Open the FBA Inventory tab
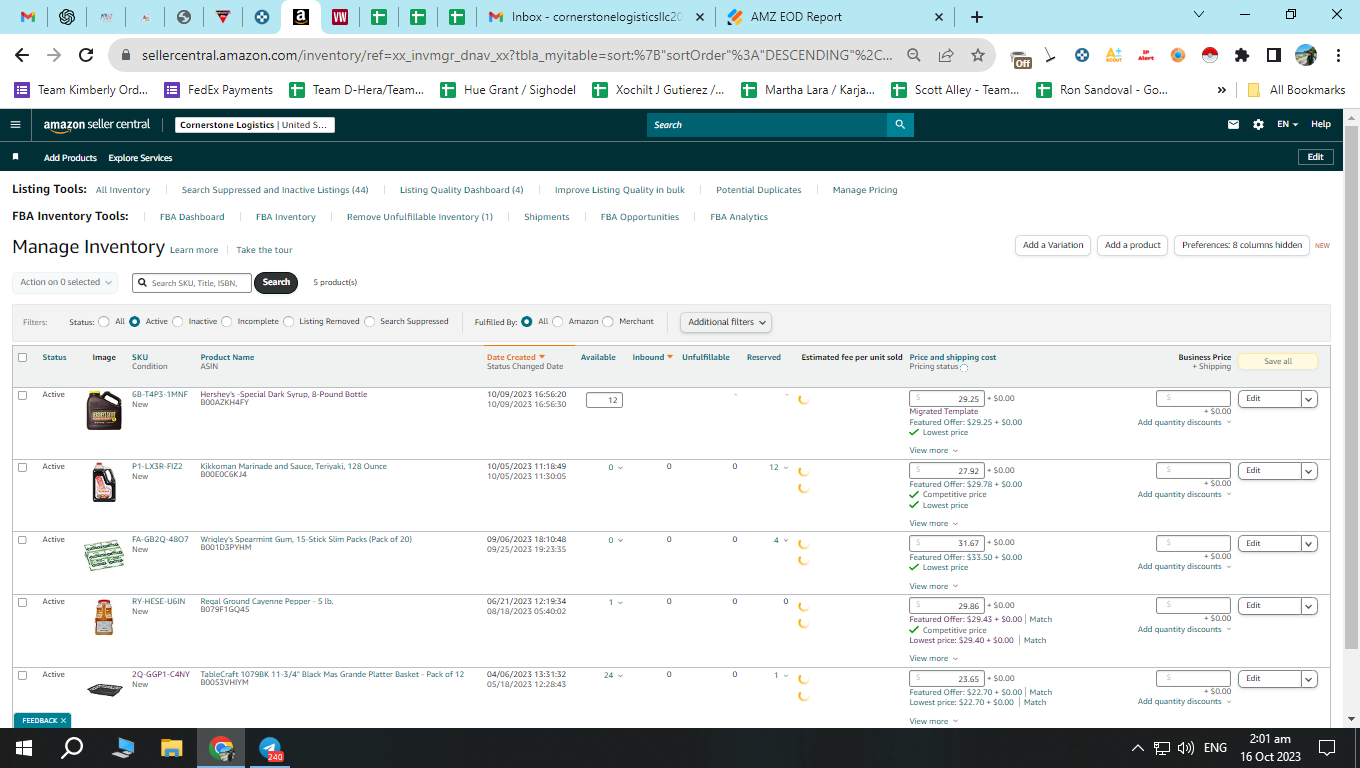Screen dimensions: 1360x768 (x=286, y=217)
